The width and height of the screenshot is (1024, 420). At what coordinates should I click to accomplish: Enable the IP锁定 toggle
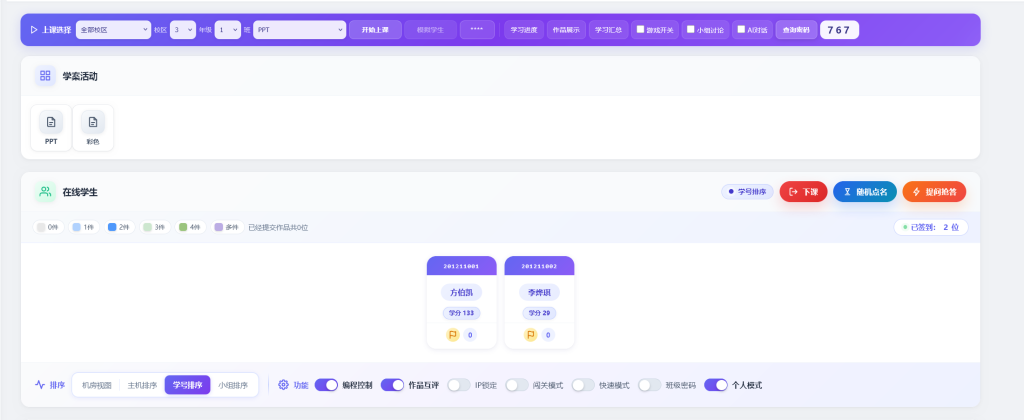pyautogui.click(x=459, y=385)
